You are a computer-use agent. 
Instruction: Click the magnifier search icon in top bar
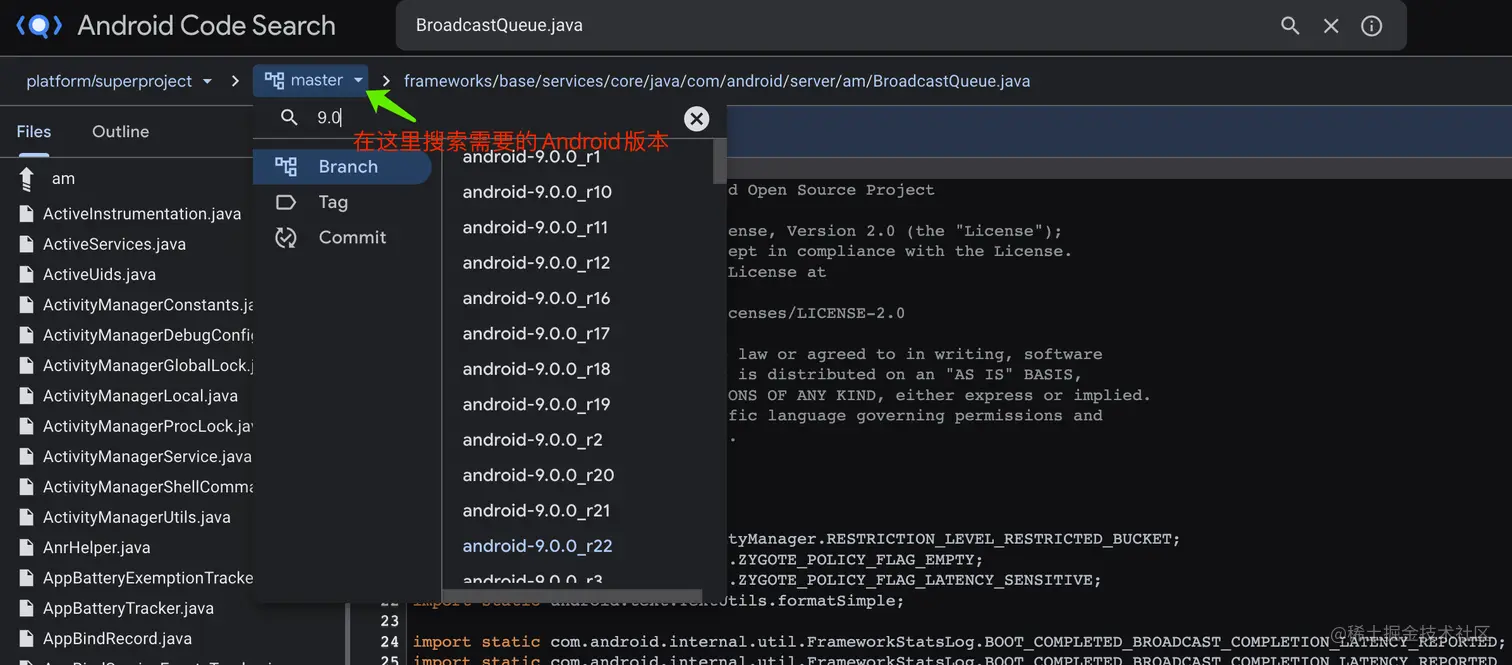pos(1290,26)
